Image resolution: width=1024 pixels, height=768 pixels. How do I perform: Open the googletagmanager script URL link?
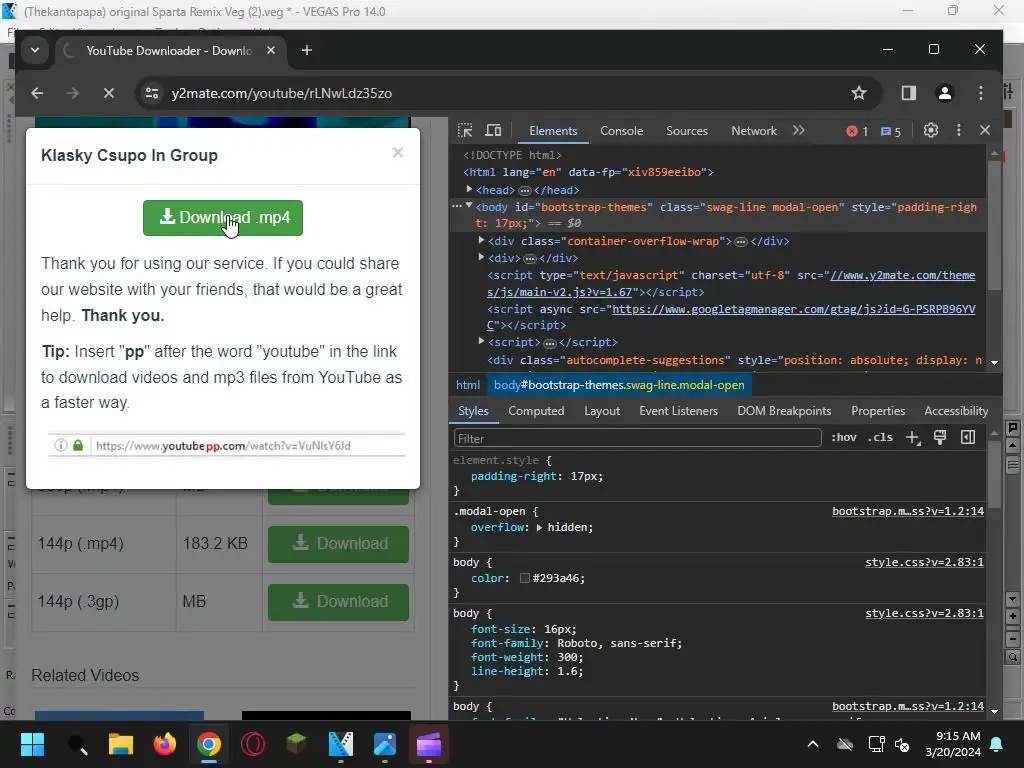pyautogui.click(x=731, y=317)
